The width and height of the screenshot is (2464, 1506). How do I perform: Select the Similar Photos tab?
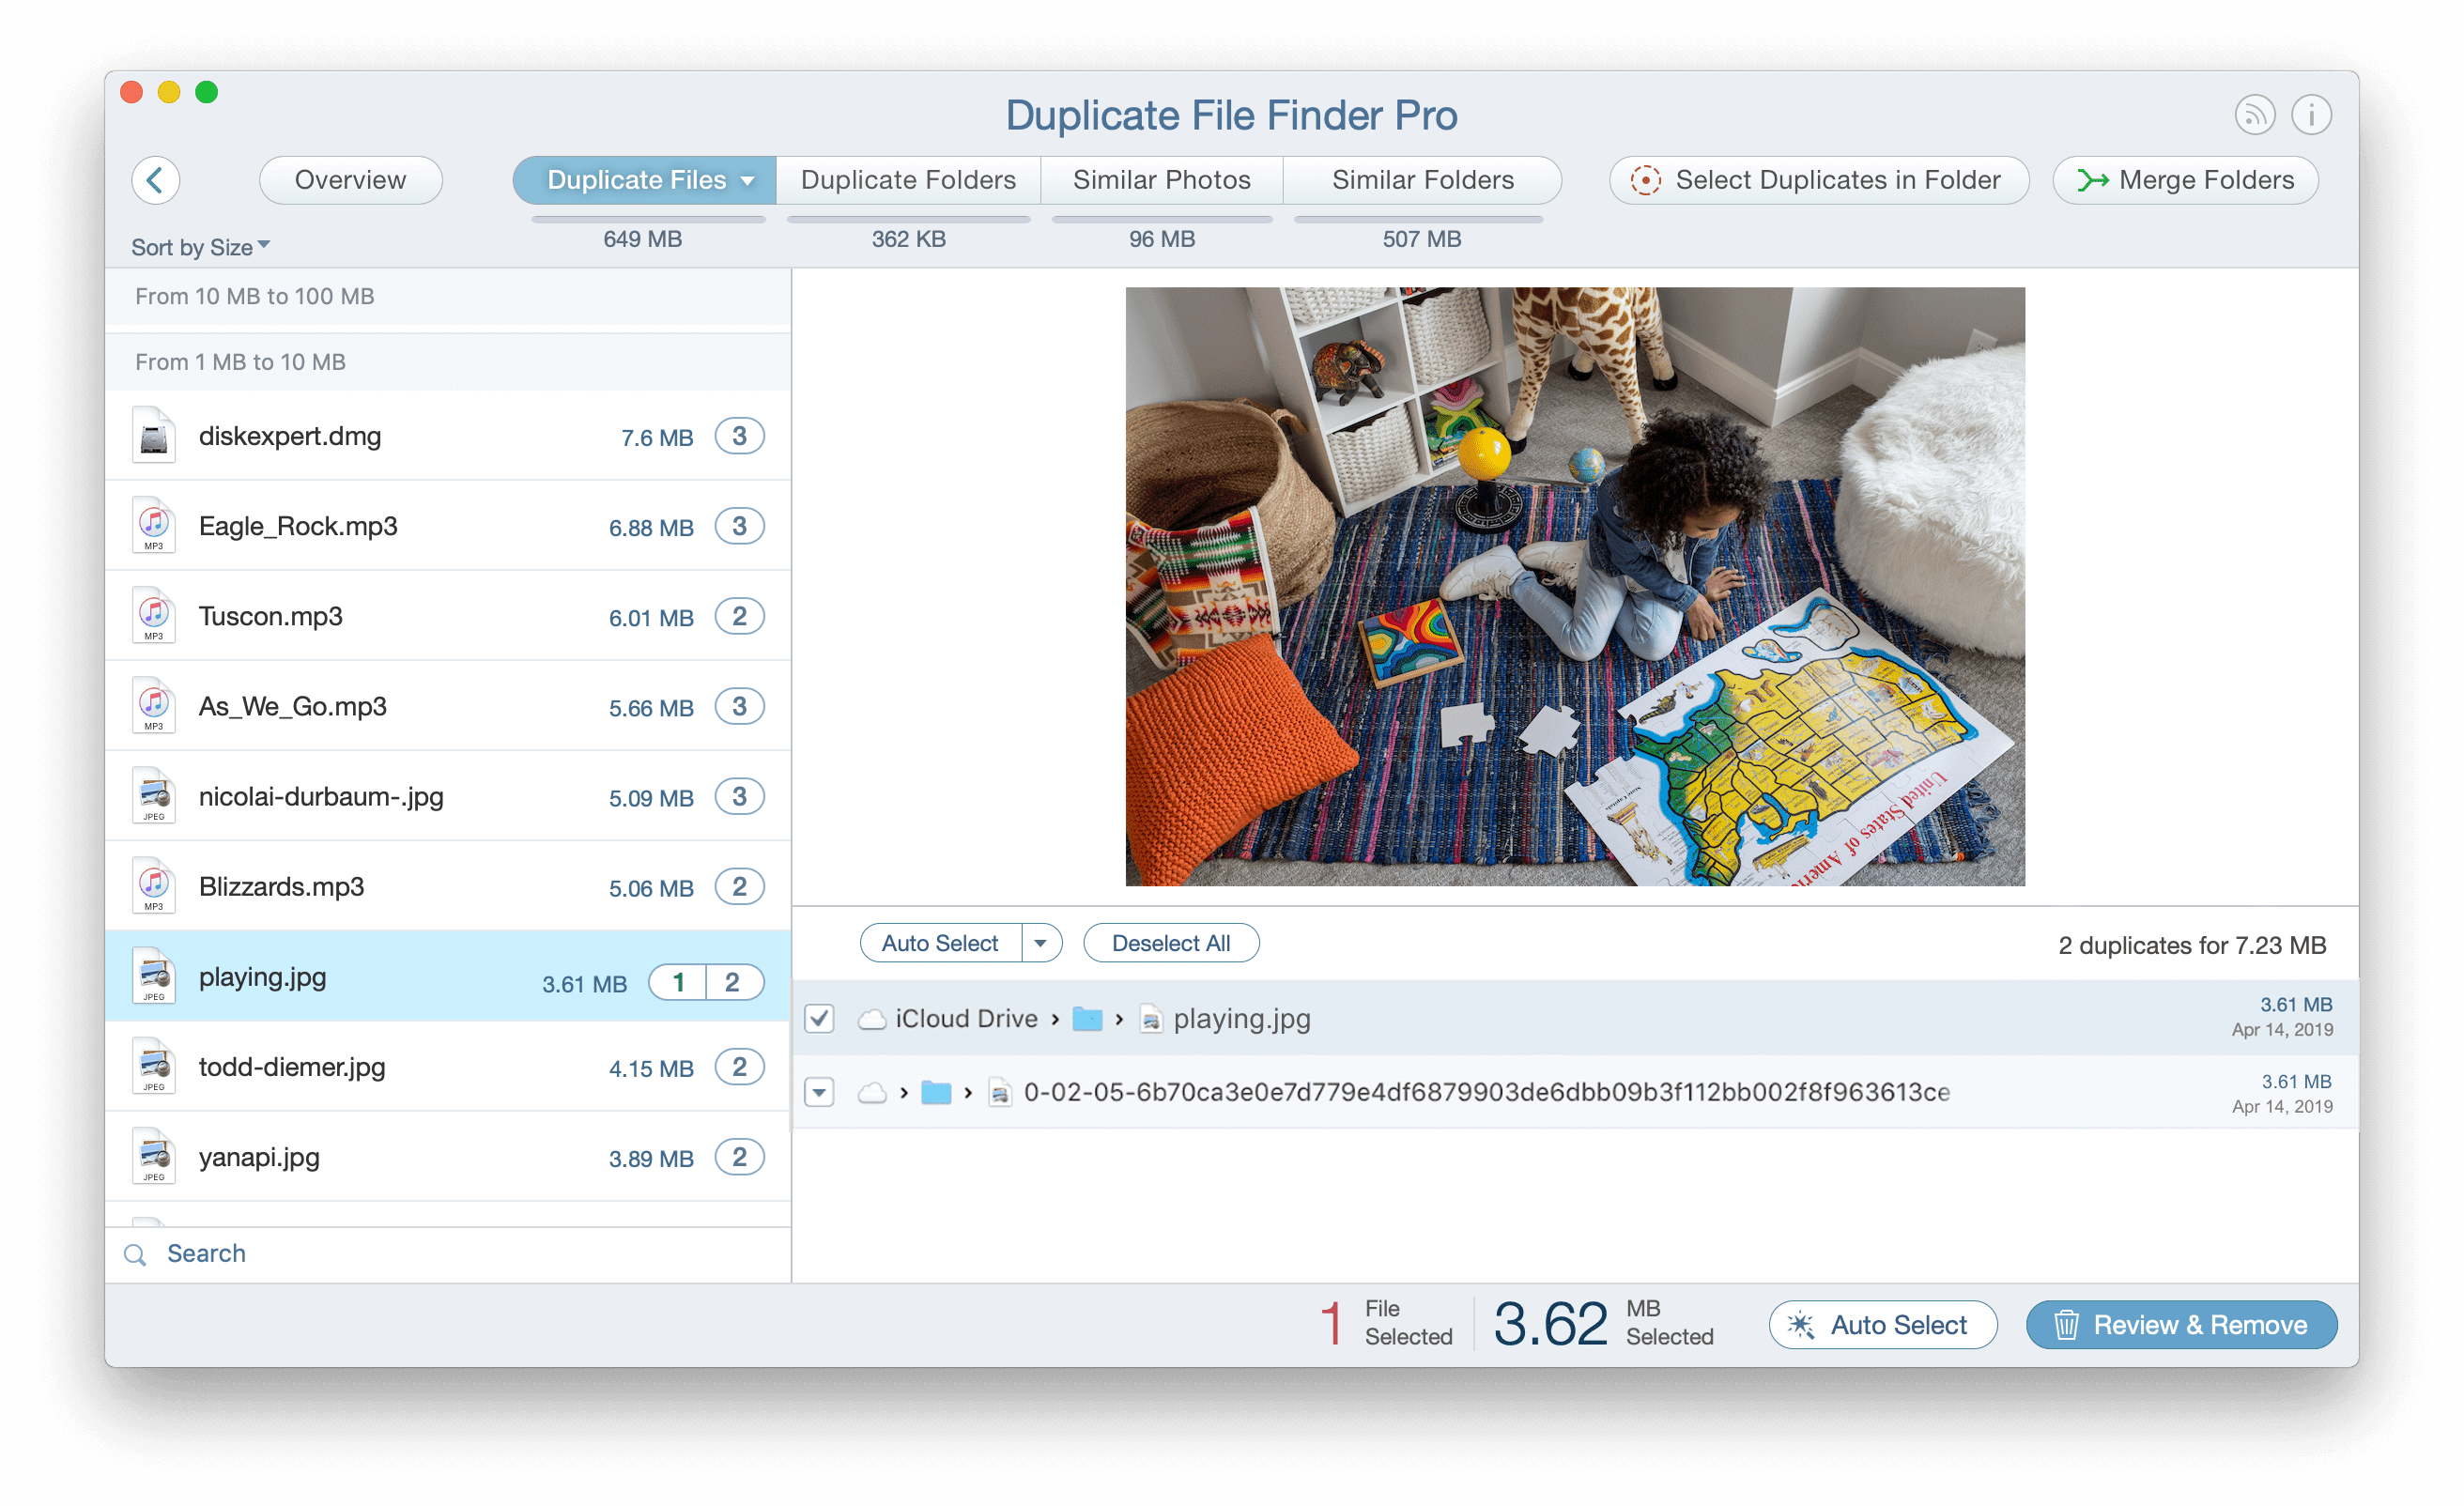coord(1160,179)
